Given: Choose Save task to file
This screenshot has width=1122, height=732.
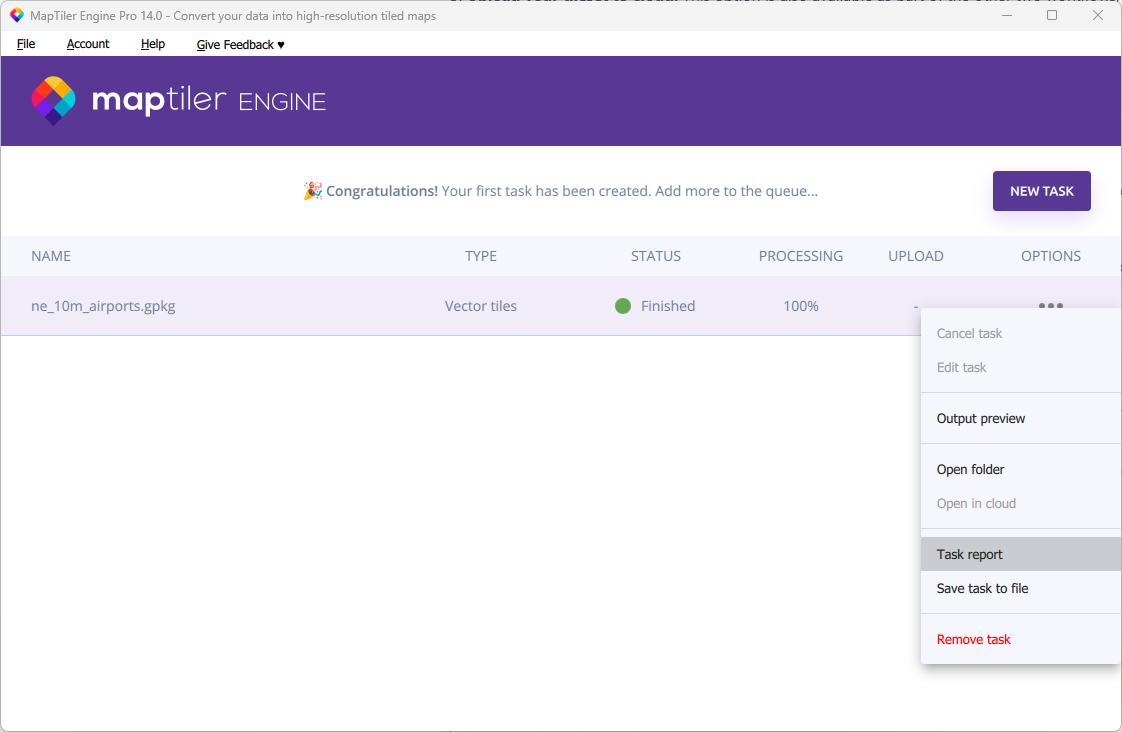Looking at the screenshot, I should [982, 588].
